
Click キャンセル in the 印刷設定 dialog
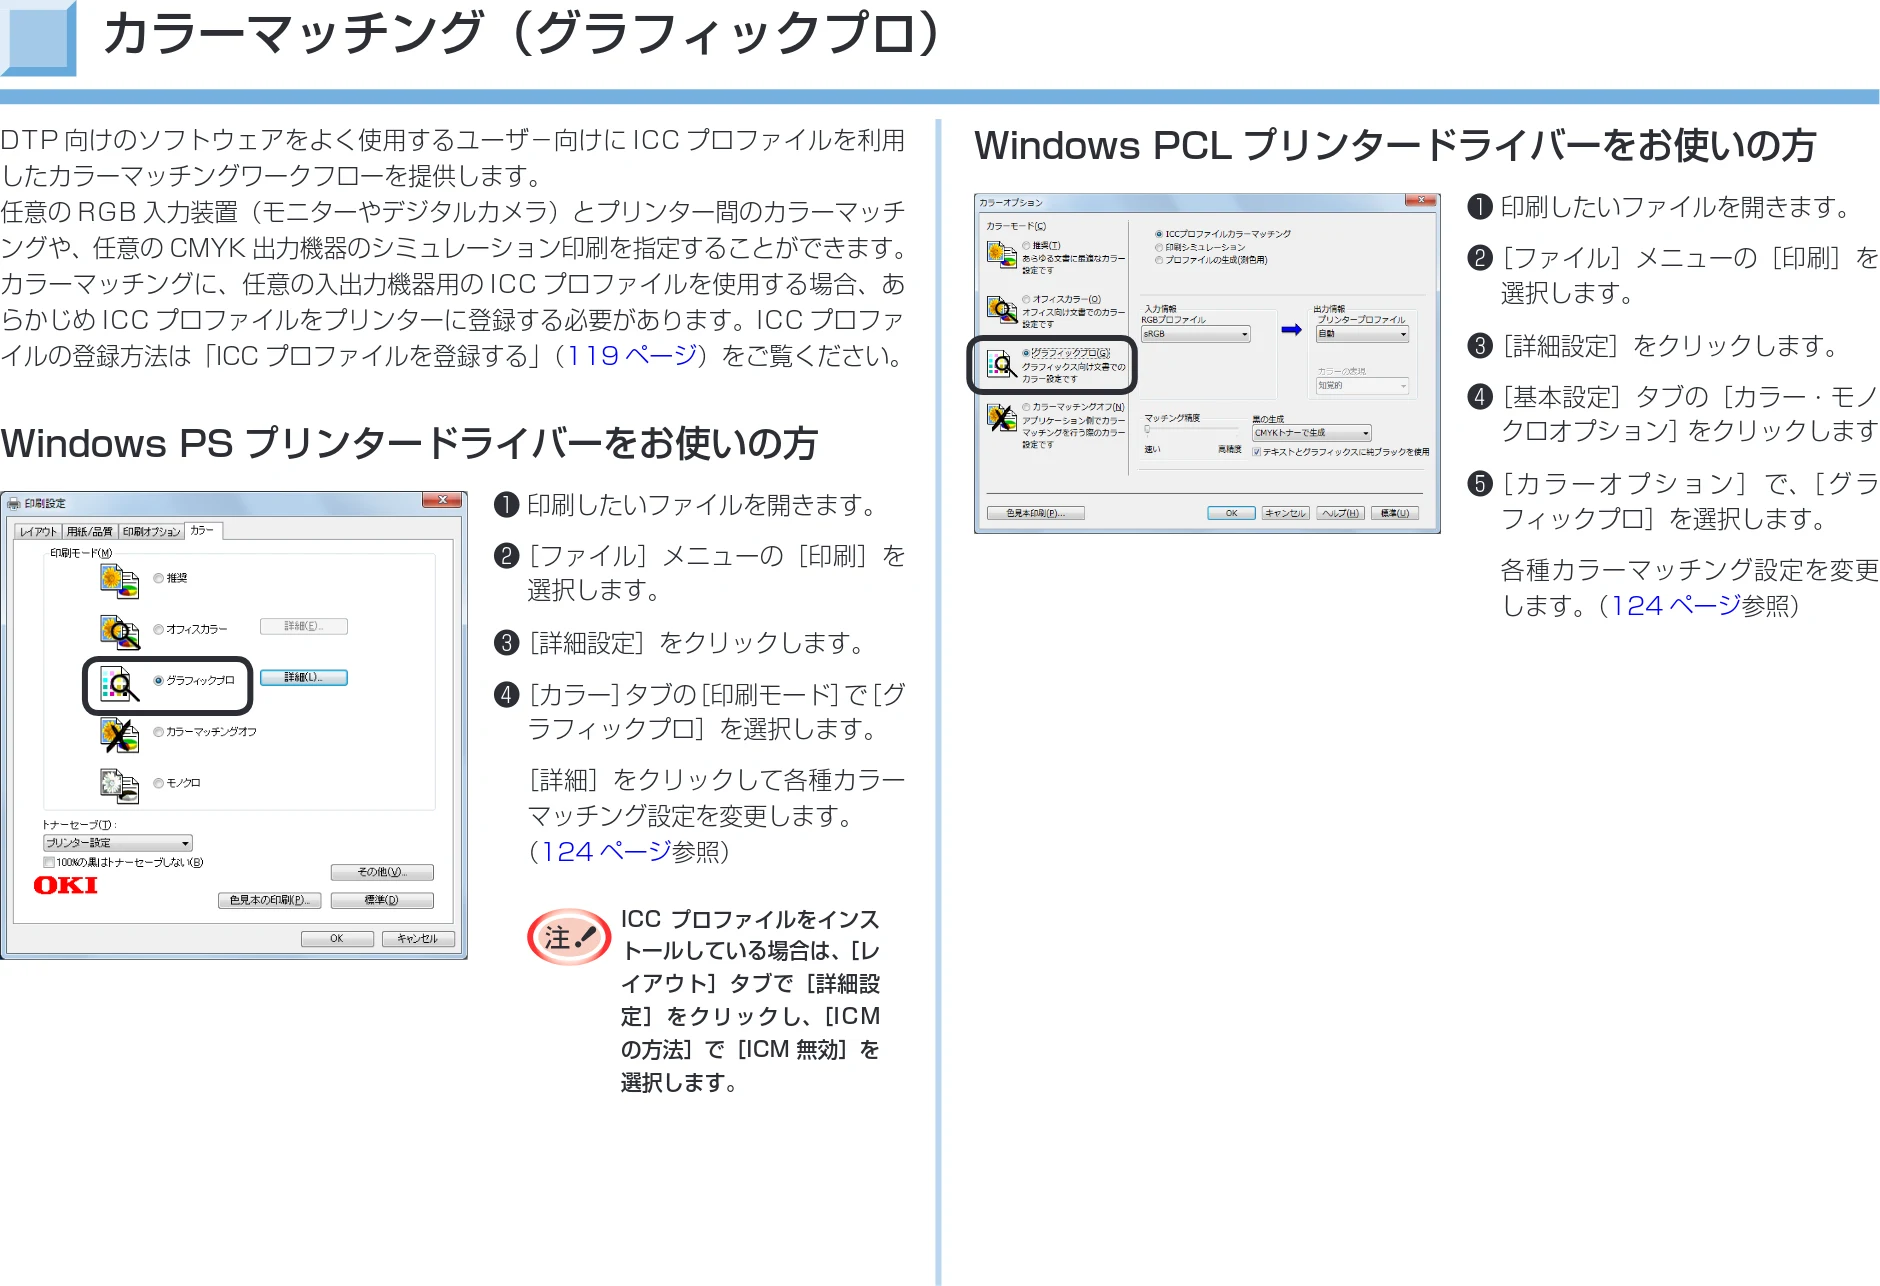click(x=418, y=939)
